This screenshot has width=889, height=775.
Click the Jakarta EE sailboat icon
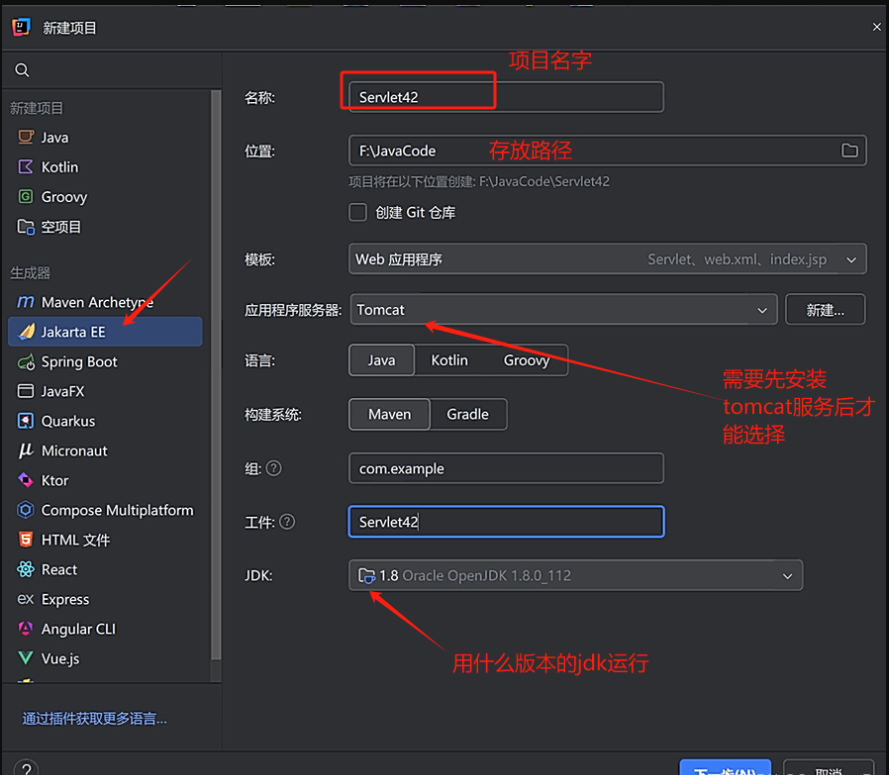pos(26,332)
